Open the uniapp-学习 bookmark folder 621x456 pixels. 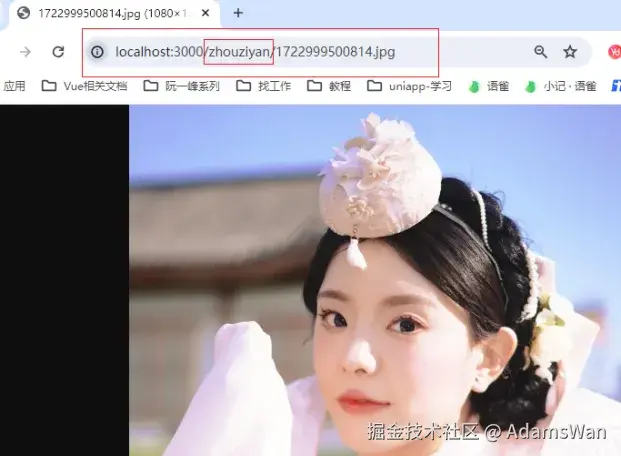[x=409, y=86]
